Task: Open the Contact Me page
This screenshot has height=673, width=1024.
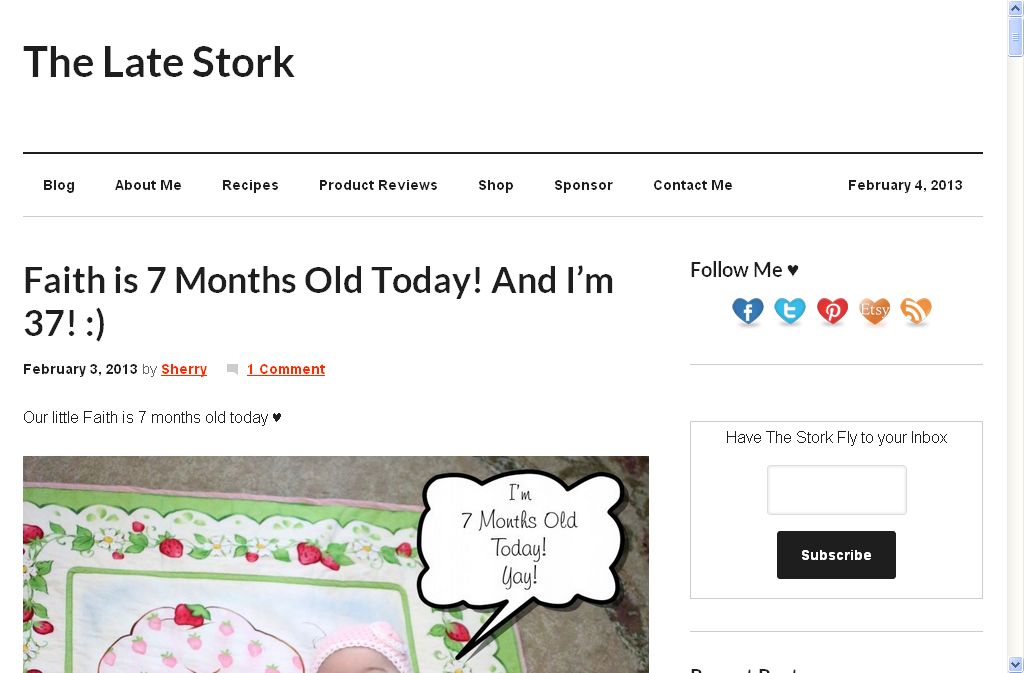Action: coord(693,185)
